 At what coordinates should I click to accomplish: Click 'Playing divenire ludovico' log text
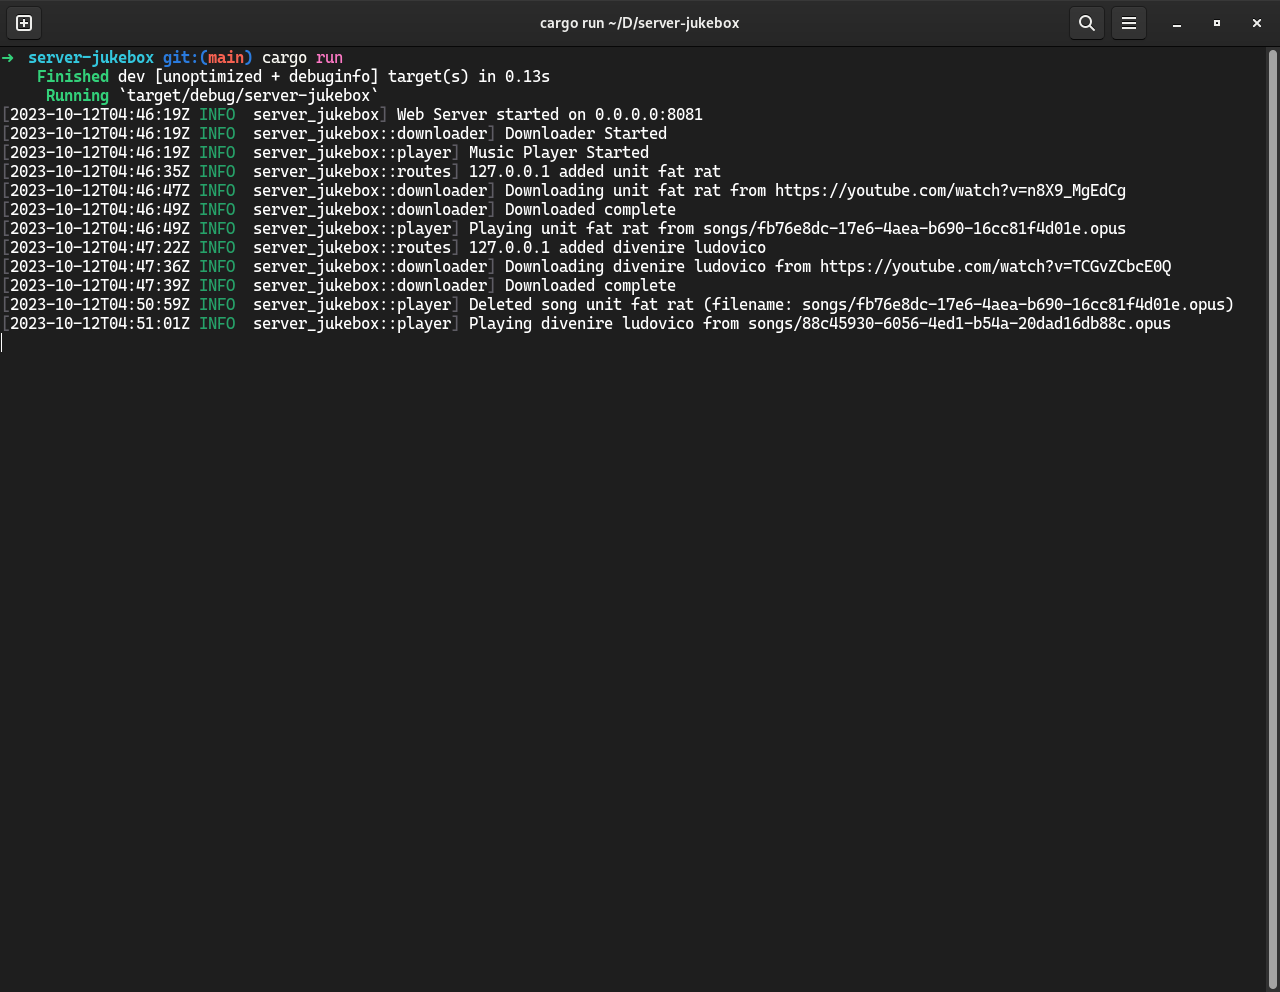coord(581,323)
